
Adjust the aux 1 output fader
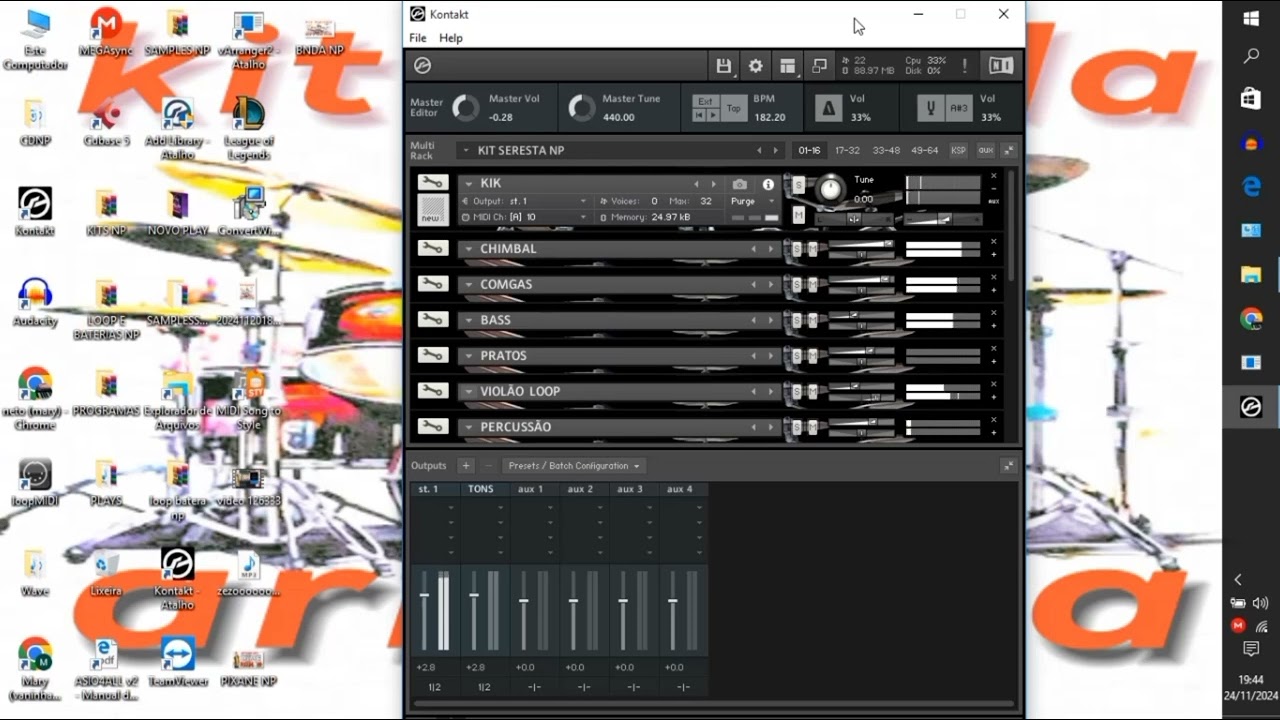tap(523, 601)
